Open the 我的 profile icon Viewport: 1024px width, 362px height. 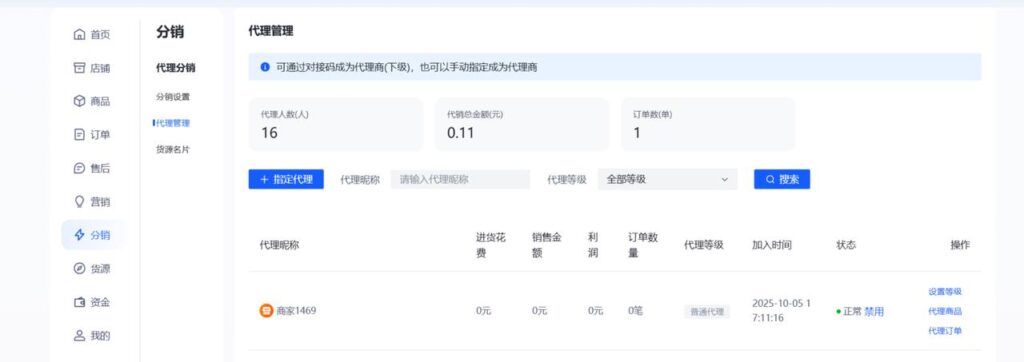point(79,336)
